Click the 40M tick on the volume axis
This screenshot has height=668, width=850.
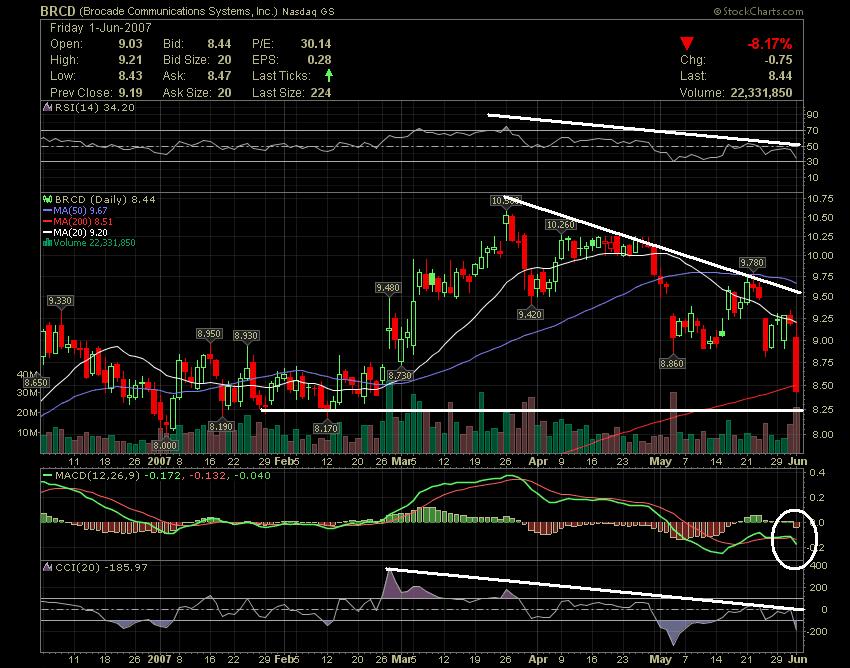pos(27,374)
